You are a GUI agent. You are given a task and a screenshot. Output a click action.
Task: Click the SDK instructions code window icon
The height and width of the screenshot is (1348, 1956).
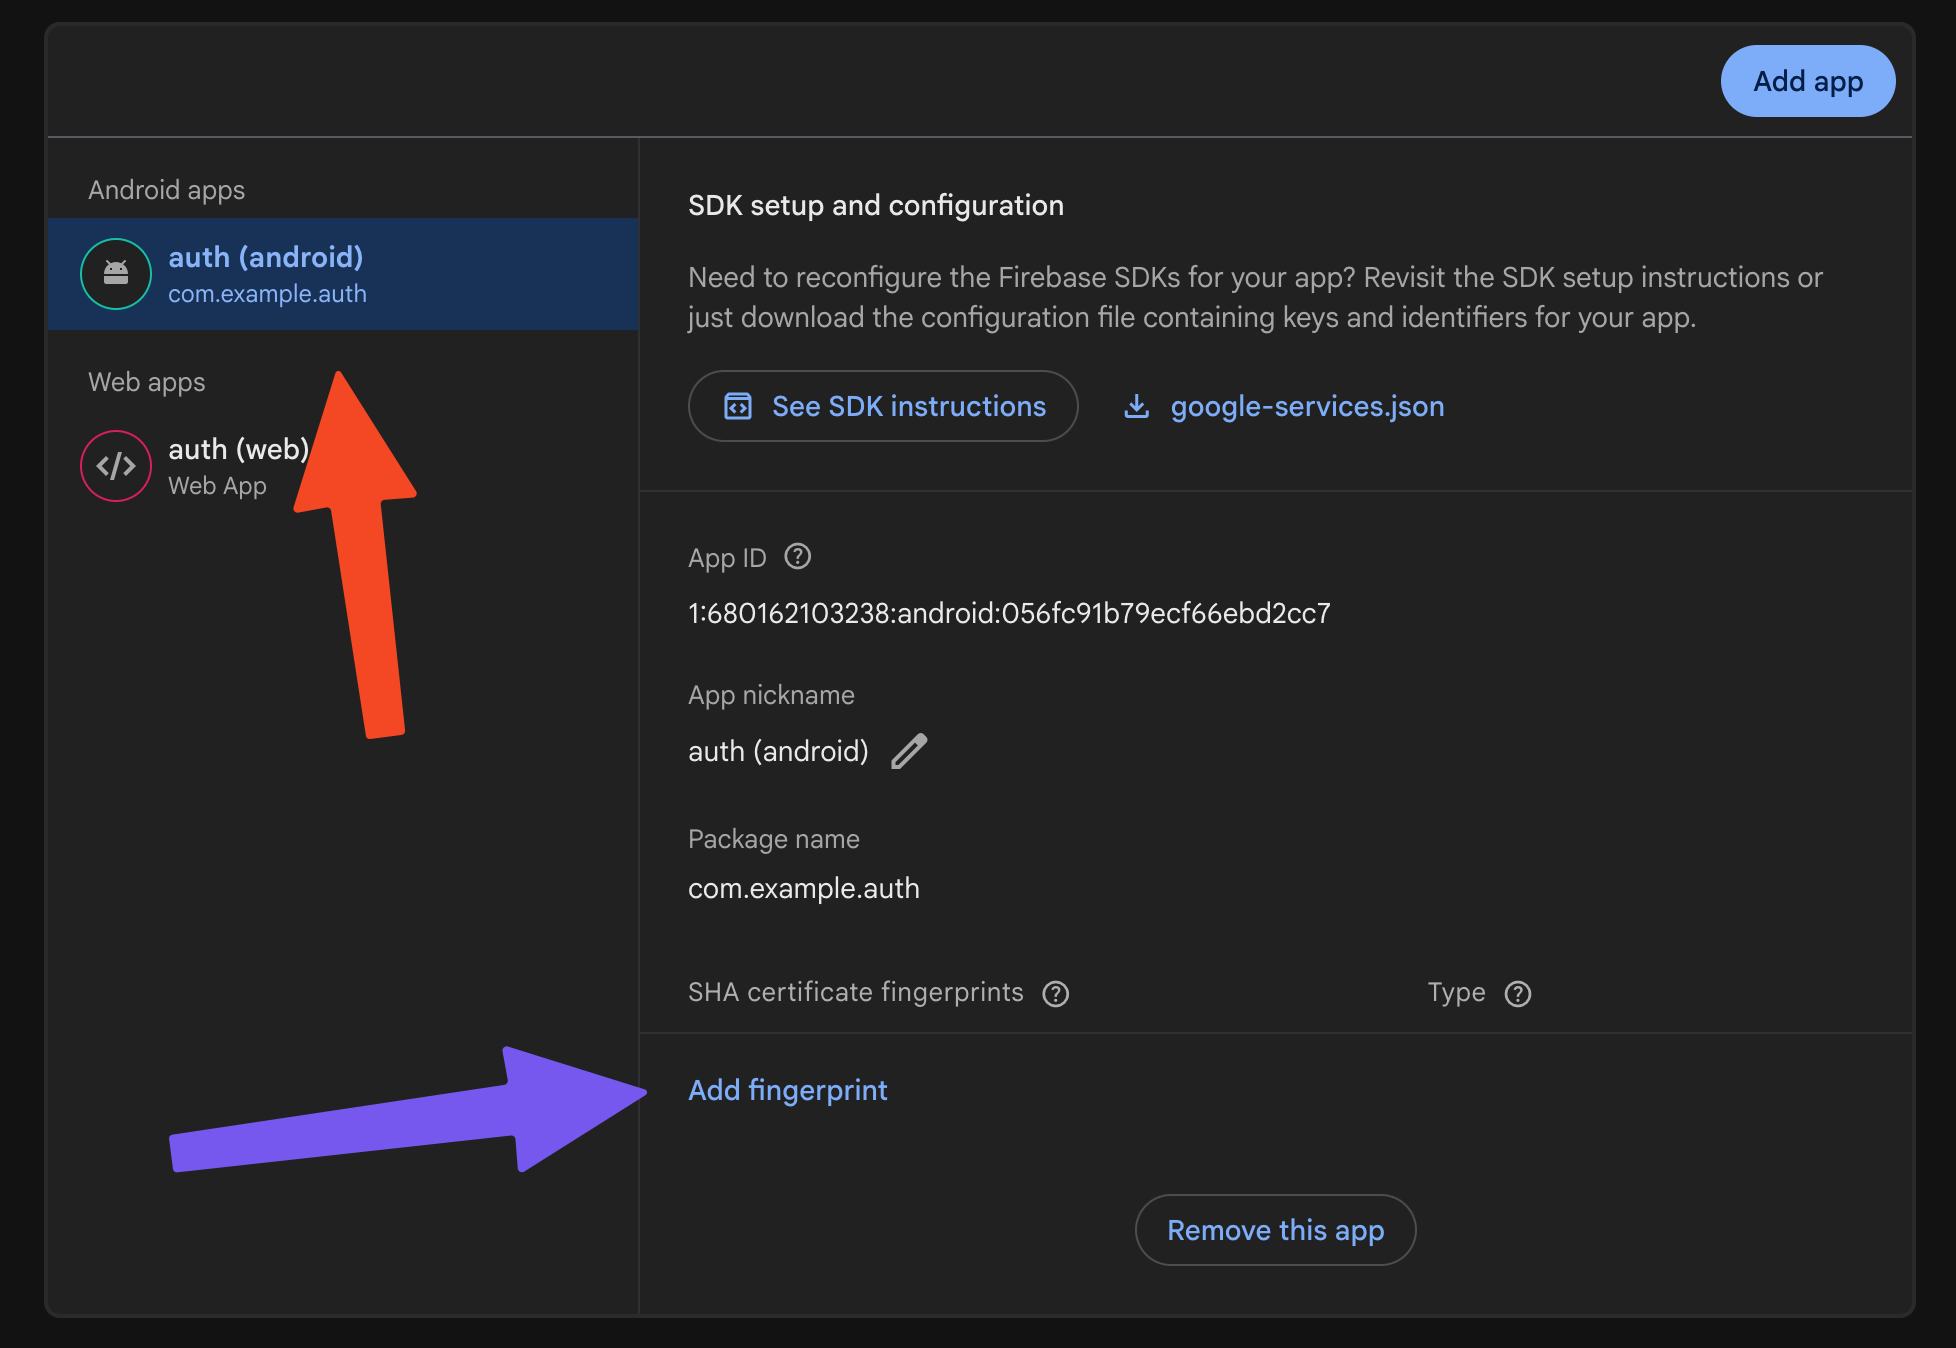tap(738, 406)
